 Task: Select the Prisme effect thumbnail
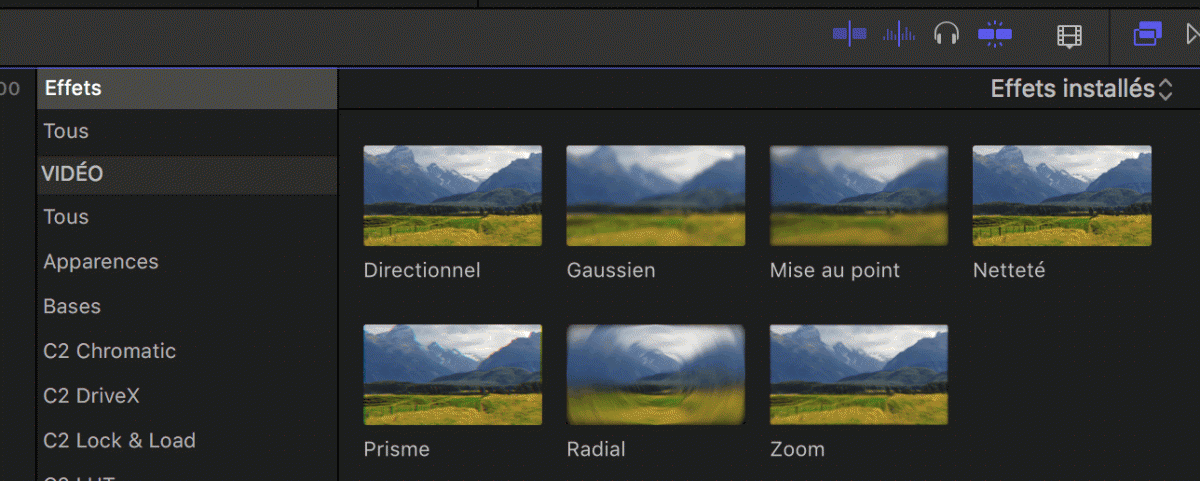point(453,375)
